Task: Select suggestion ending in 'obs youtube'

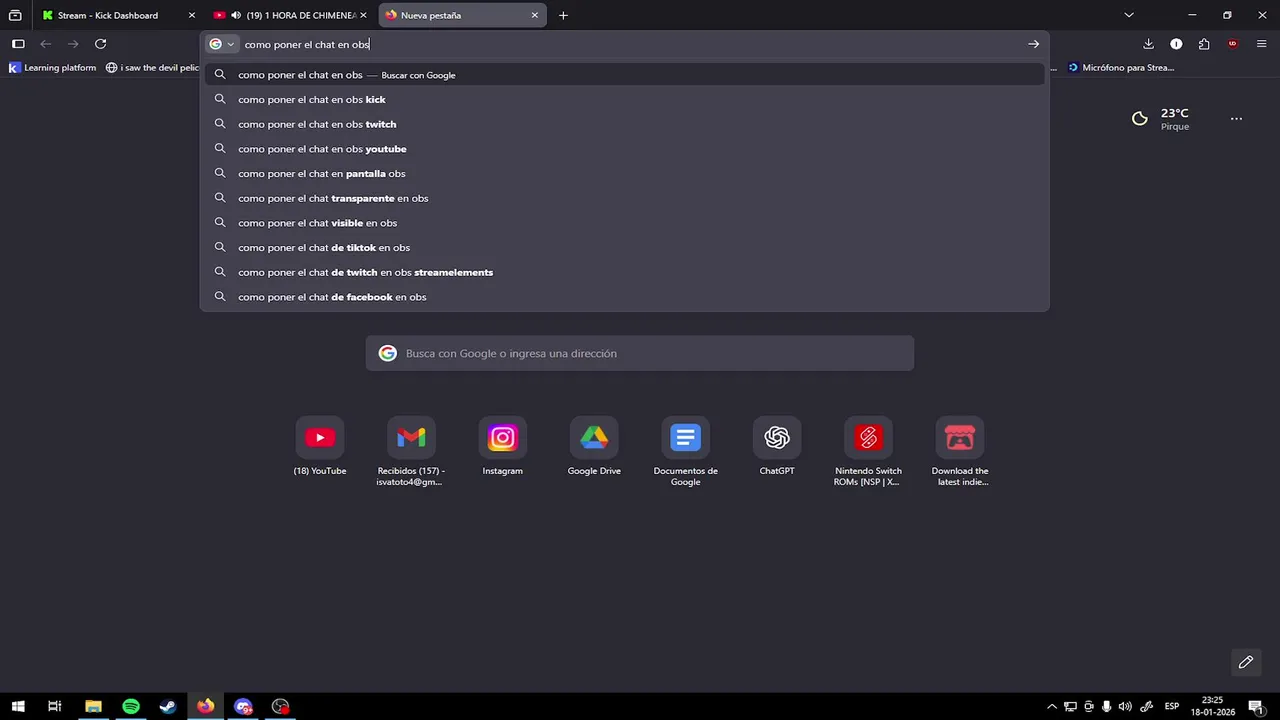Action: (625, 149)
